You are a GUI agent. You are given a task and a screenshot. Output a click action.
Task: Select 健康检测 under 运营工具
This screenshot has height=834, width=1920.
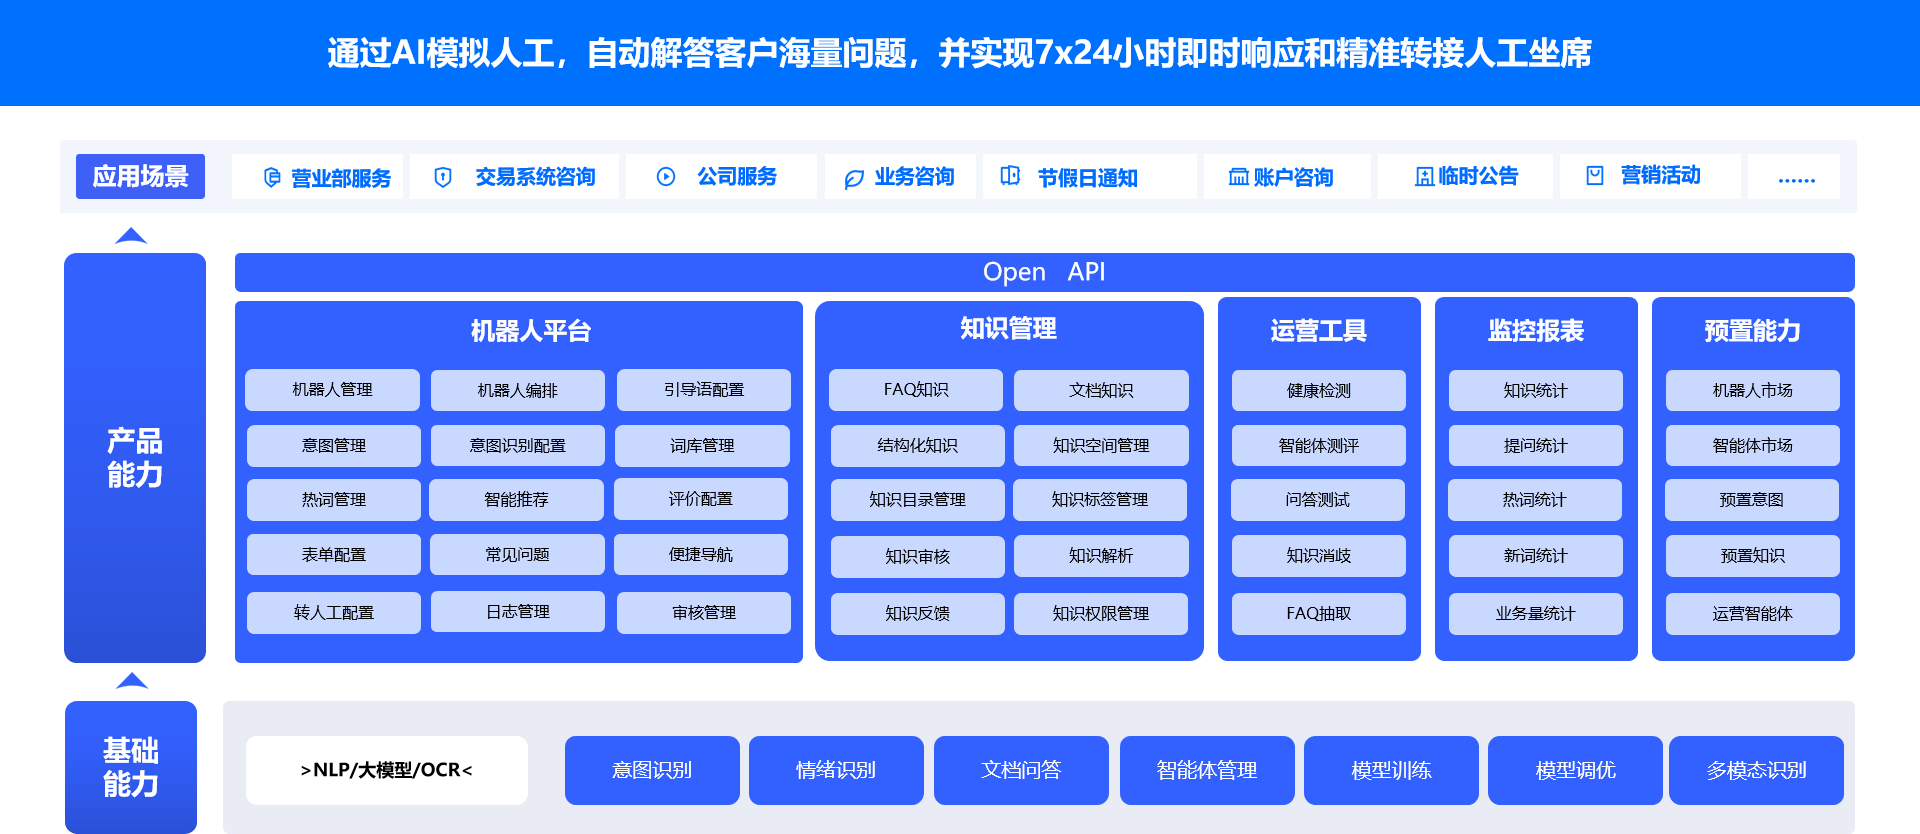tap(1319, 391)
